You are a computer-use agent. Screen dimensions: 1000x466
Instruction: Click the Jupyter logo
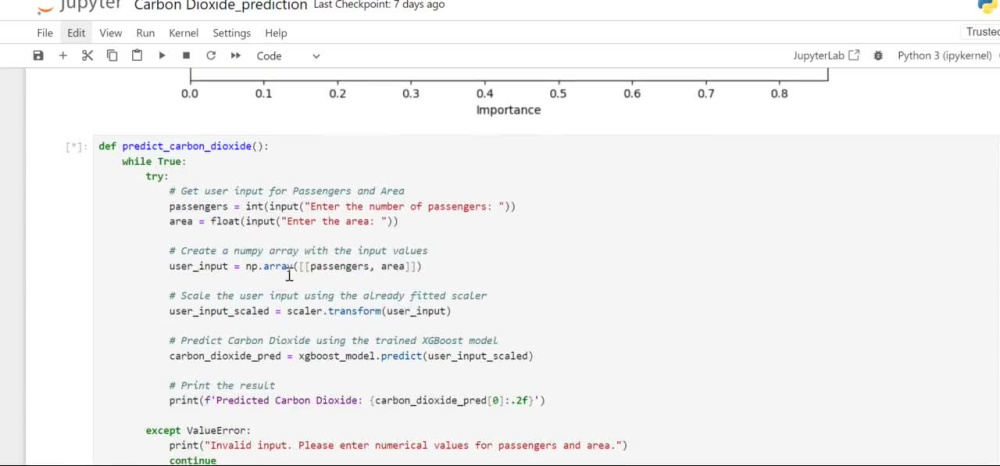[x=80, y=6]
